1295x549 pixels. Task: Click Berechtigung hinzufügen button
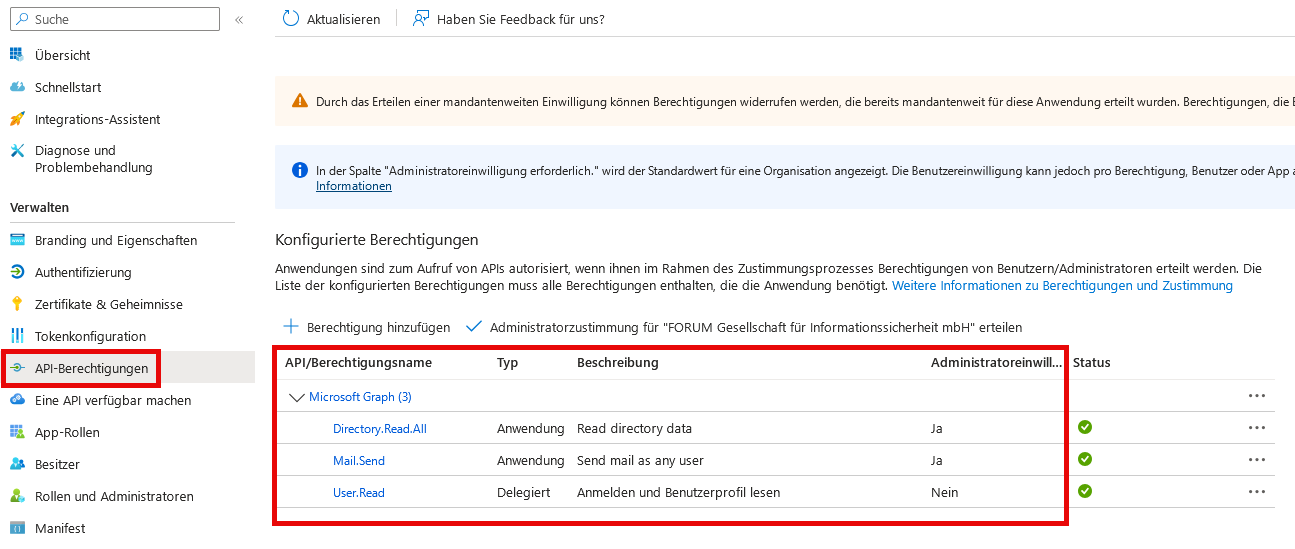point(367,327)
